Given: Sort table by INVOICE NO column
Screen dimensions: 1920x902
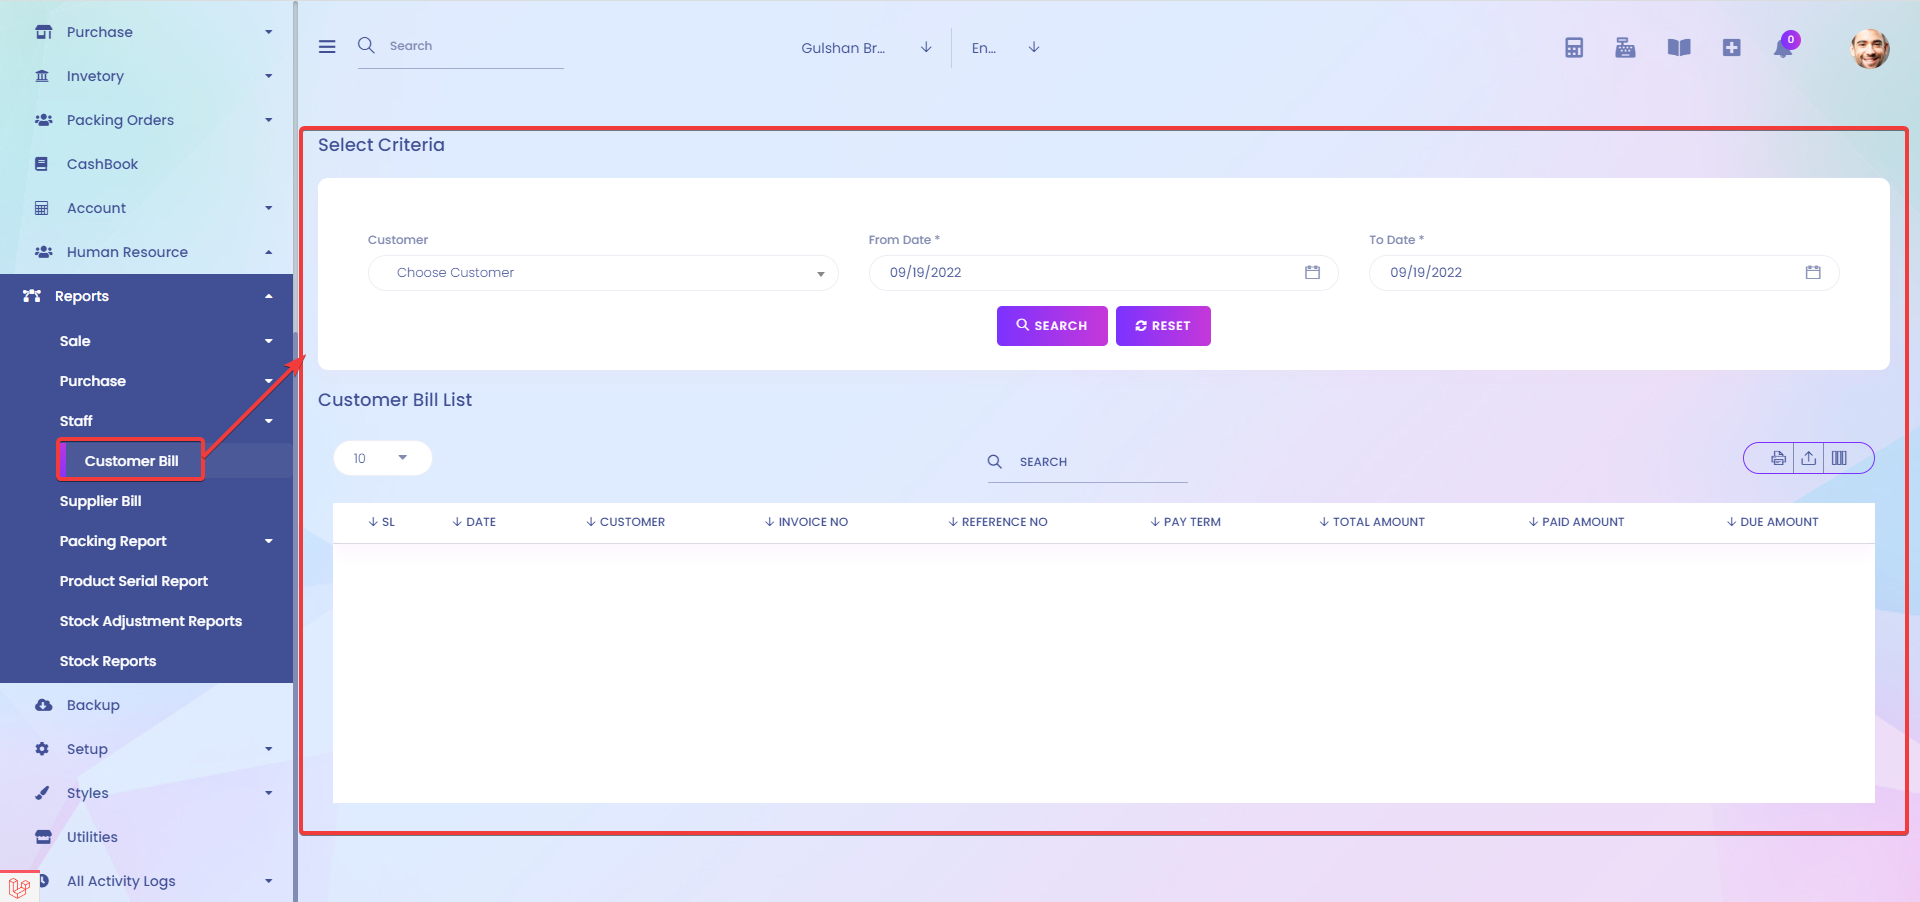Looking at the screenshot, I should tap(806, 522).
